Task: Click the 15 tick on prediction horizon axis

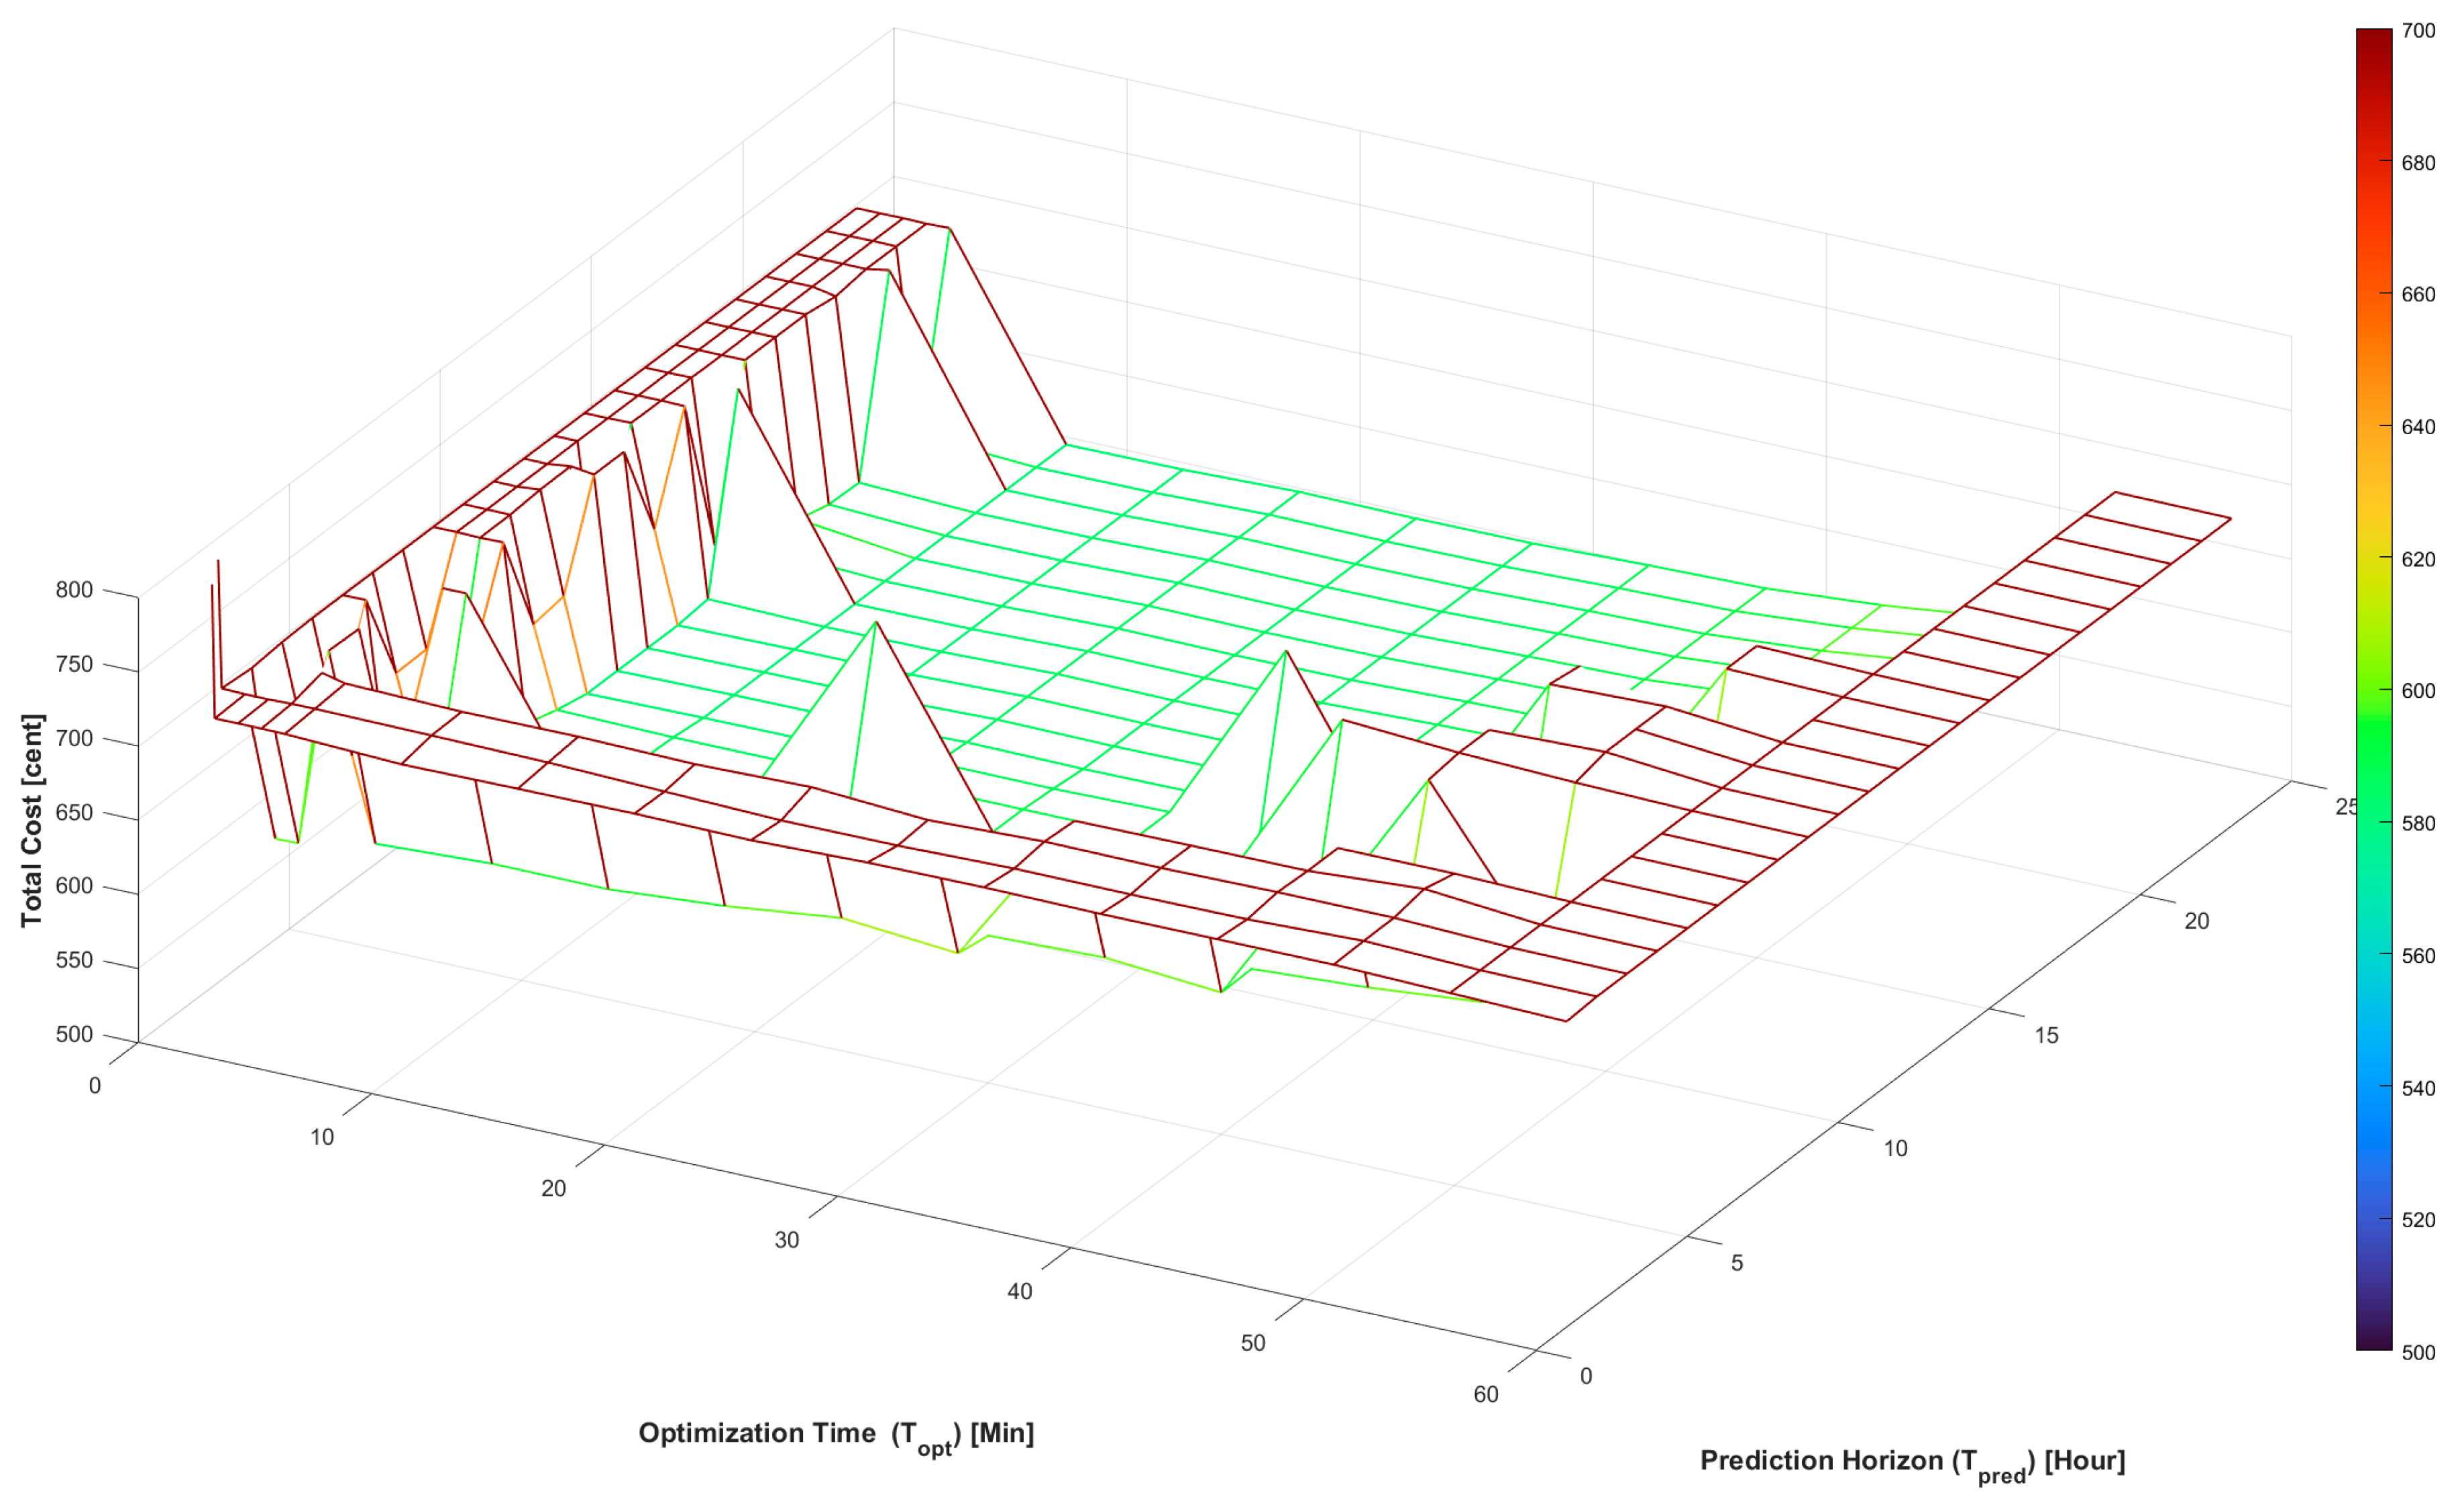Action: tap(2046, 1036)
